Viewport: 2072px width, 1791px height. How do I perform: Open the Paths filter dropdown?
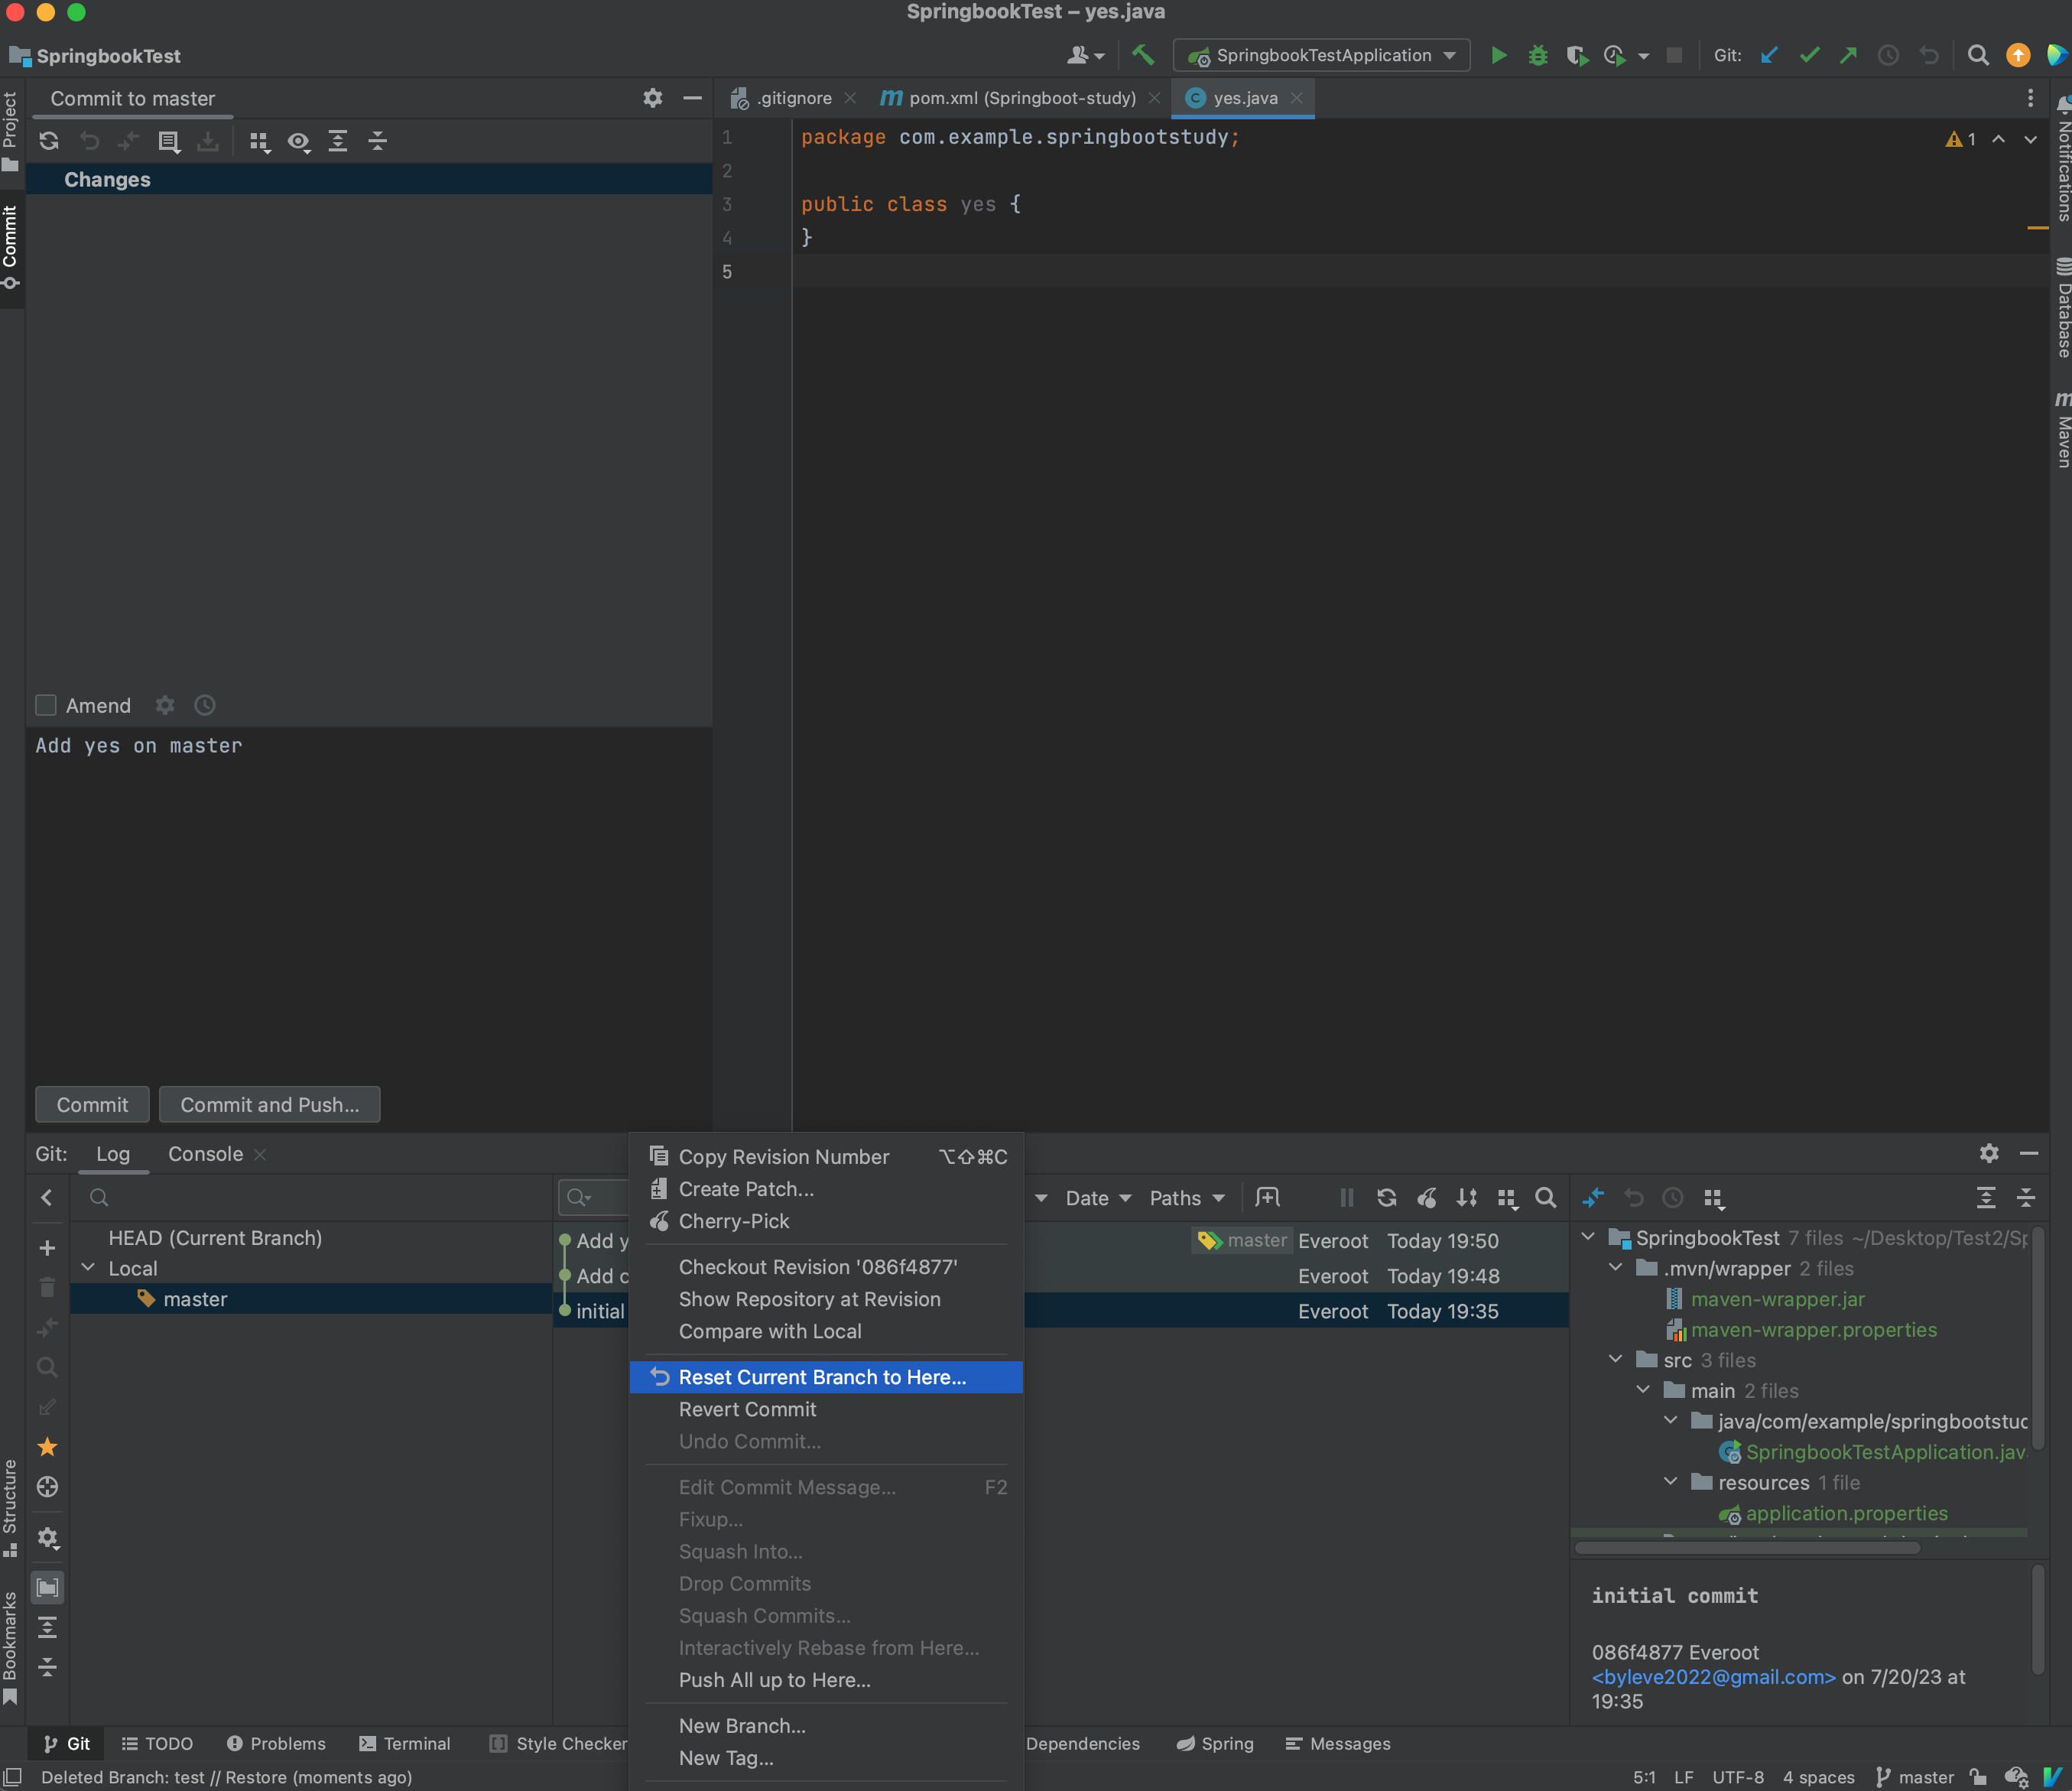coord(1187,1197)
